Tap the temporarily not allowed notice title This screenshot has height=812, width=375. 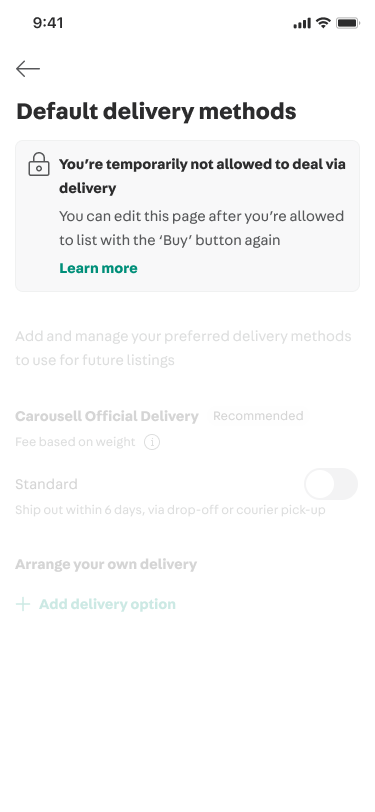coord(202,176)
